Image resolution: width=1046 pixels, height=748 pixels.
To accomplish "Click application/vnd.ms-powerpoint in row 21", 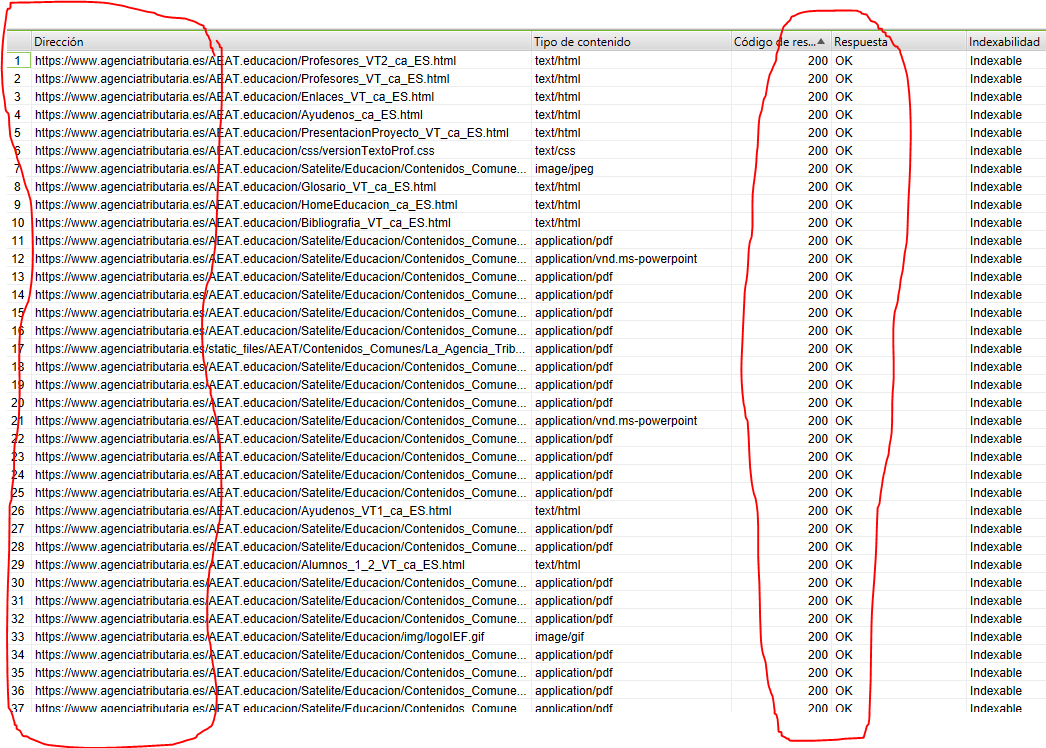I will [616, 421].
